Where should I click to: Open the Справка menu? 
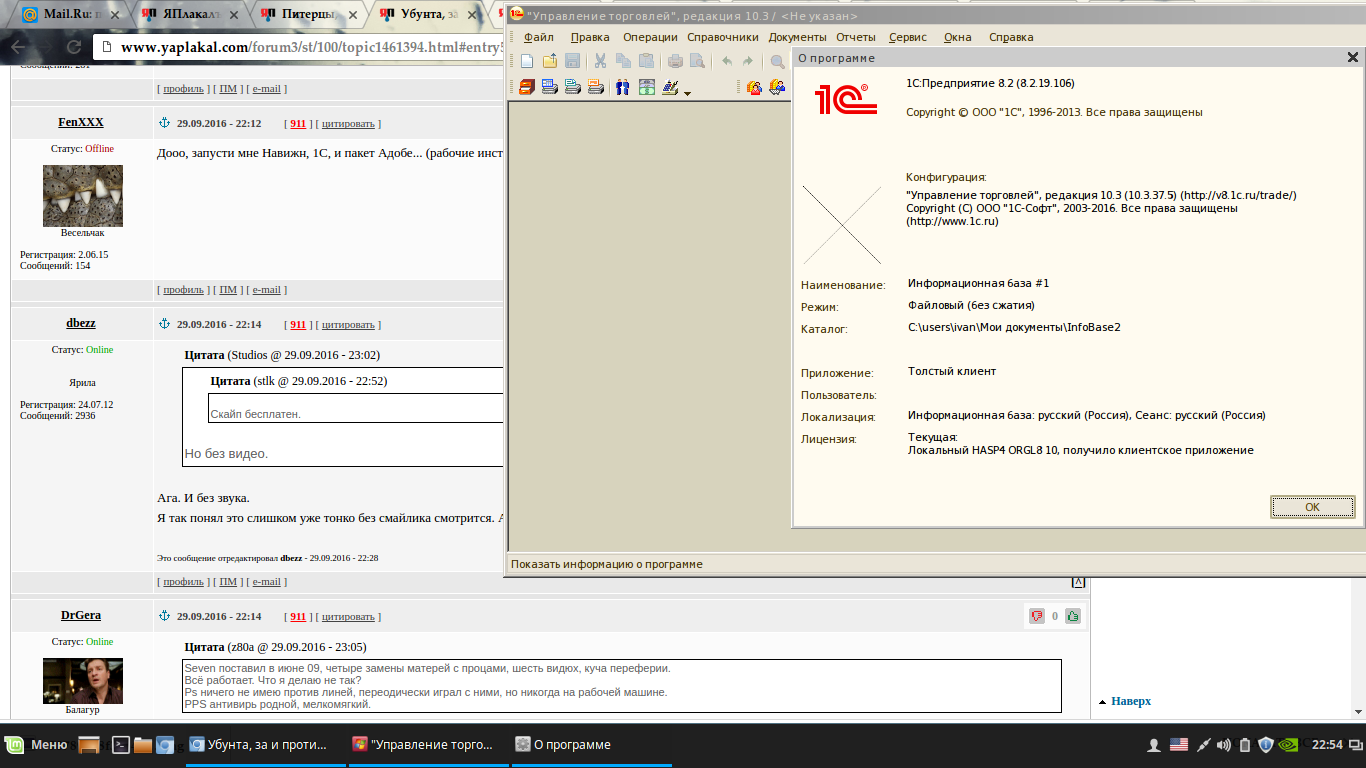[x=1011, y=37]
